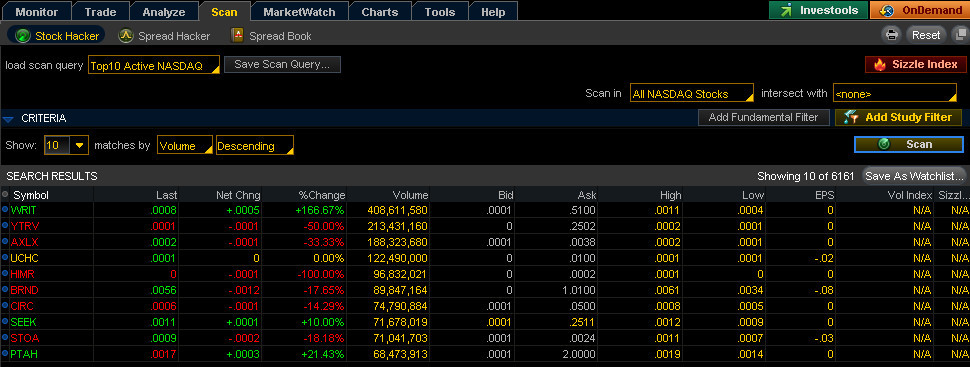Click the OnDemand button
The height and width of the screenshot is (367, 970).
pos(920,10)
